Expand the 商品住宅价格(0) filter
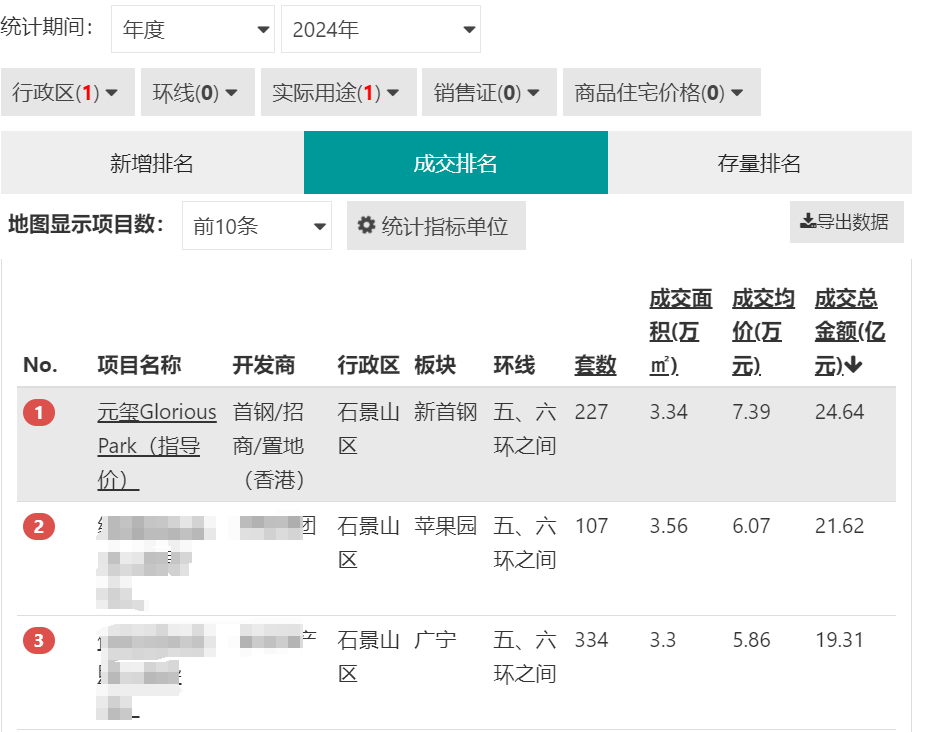Screen dimensions: 925x732 661,92
